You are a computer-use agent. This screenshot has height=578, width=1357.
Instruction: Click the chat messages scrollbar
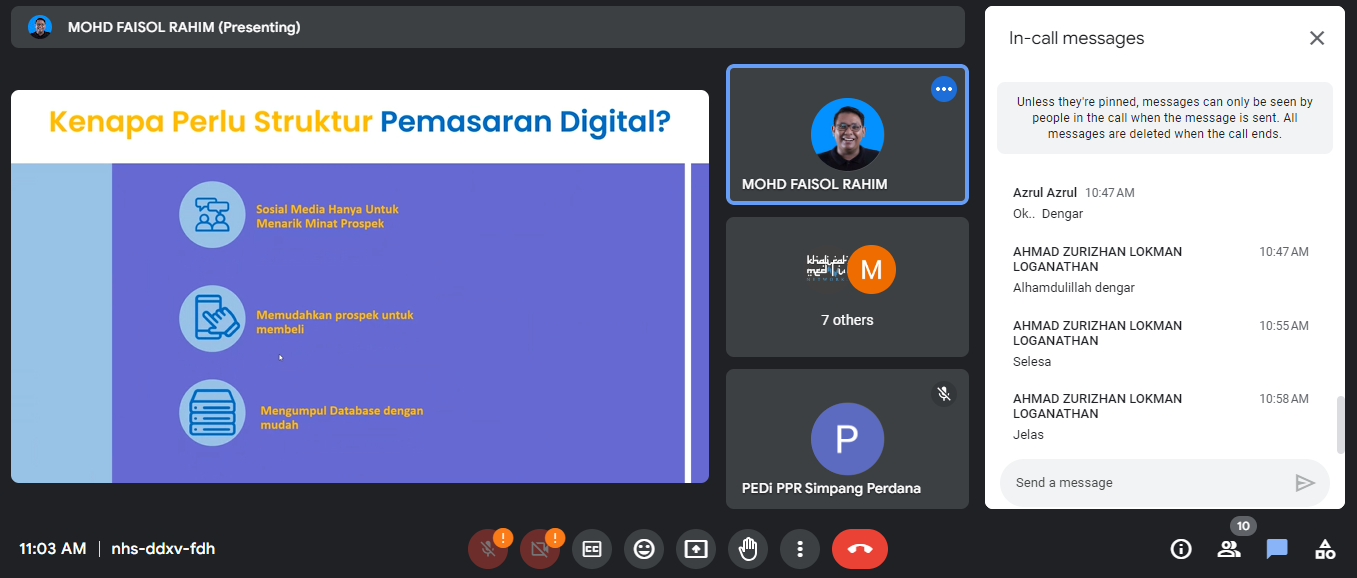click(x=1340, y=425)
